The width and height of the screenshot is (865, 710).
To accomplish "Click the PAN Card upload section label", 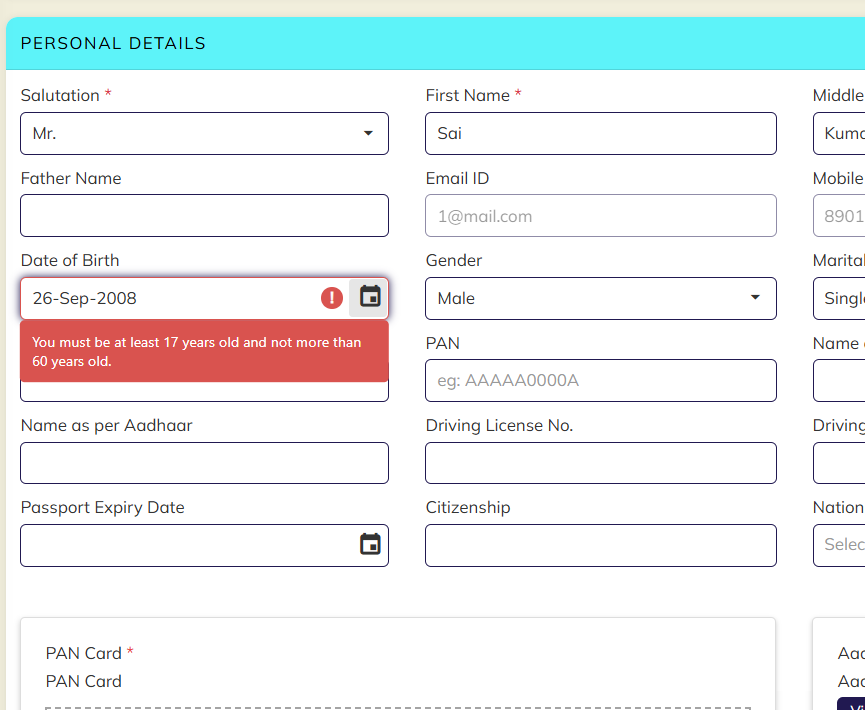I will pyautogui.click(x=84, y=654).
